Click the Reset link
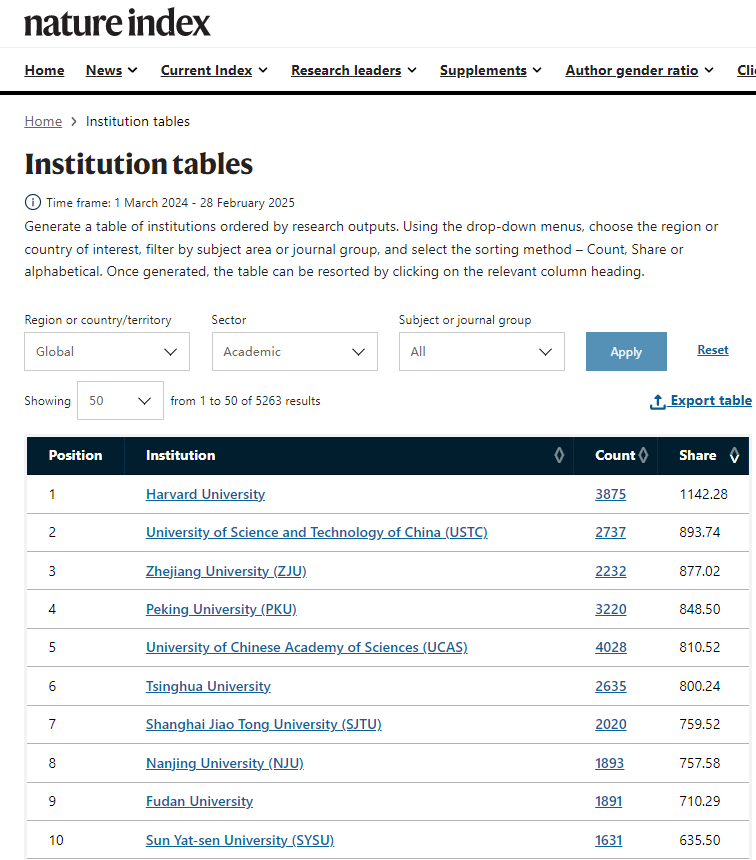The width and height of the screenshot is (756, 860). point(713,350)
